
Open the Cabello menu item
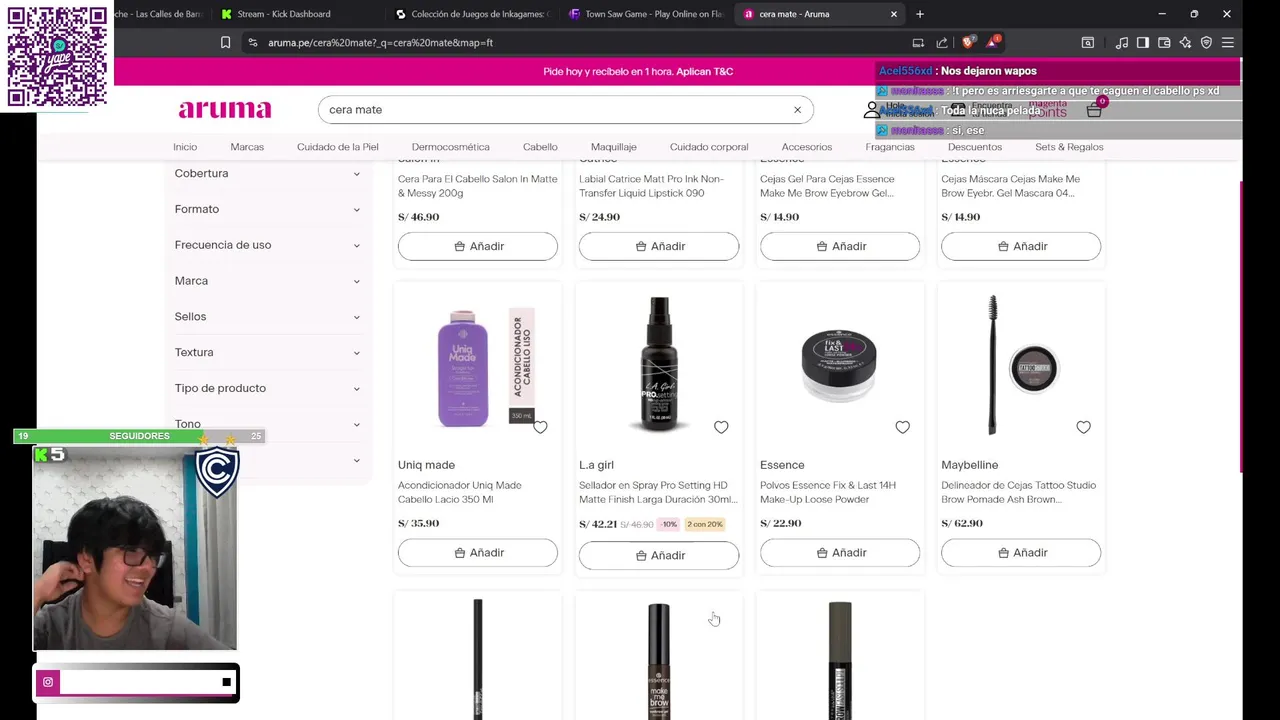[540, 147]
